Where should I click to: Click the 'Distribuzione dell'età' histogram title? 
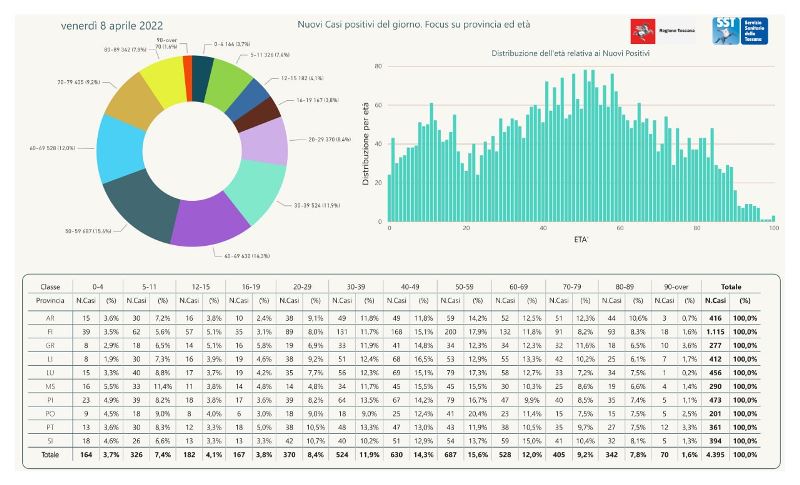coord(565,51)
